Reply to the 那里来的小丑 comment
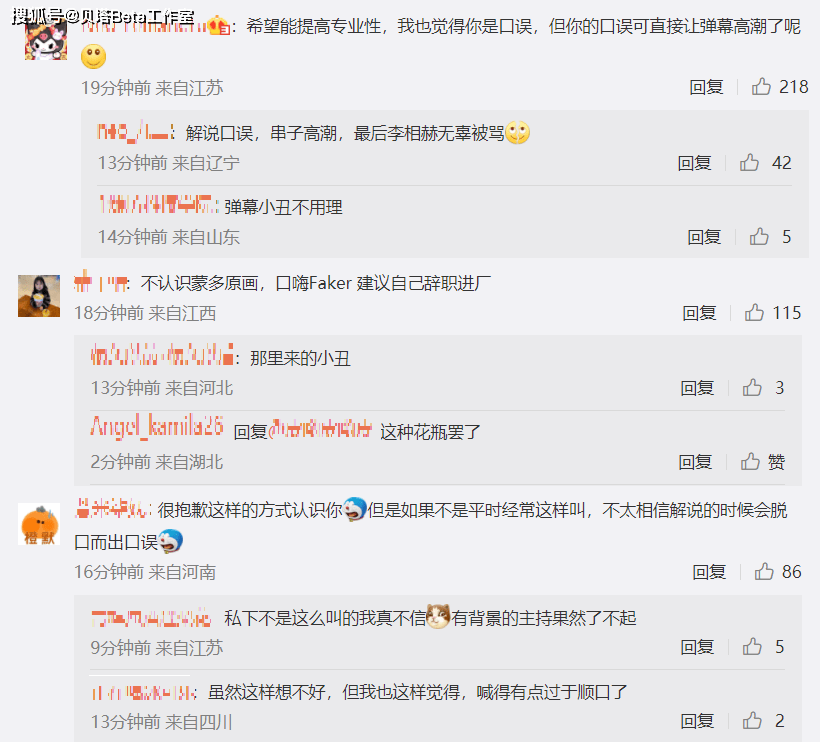This screenshot has width=820, height=742. point(697,388)
